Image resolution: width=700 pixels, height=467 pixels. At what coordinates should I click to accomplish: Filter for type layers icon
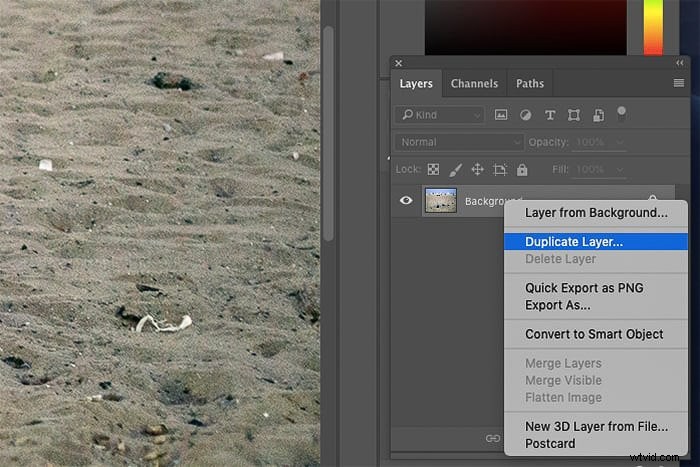pyautogui.click(x=550, y=115)
